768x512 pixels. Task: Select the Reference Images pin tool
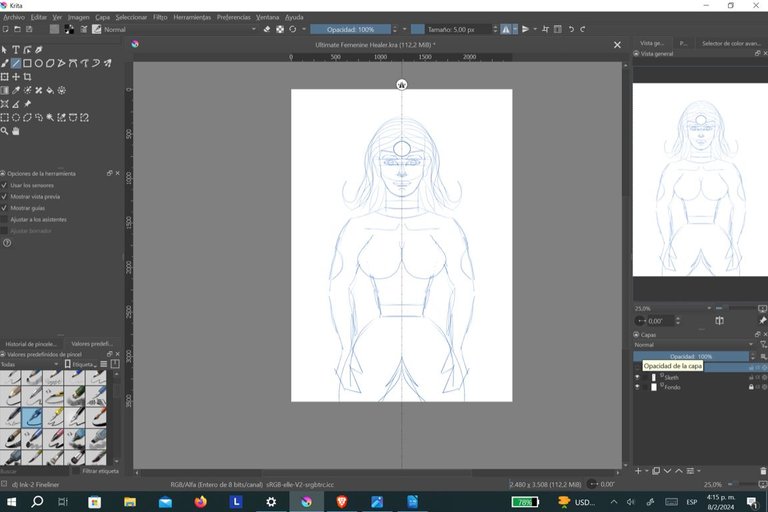(x=27, y=104)
